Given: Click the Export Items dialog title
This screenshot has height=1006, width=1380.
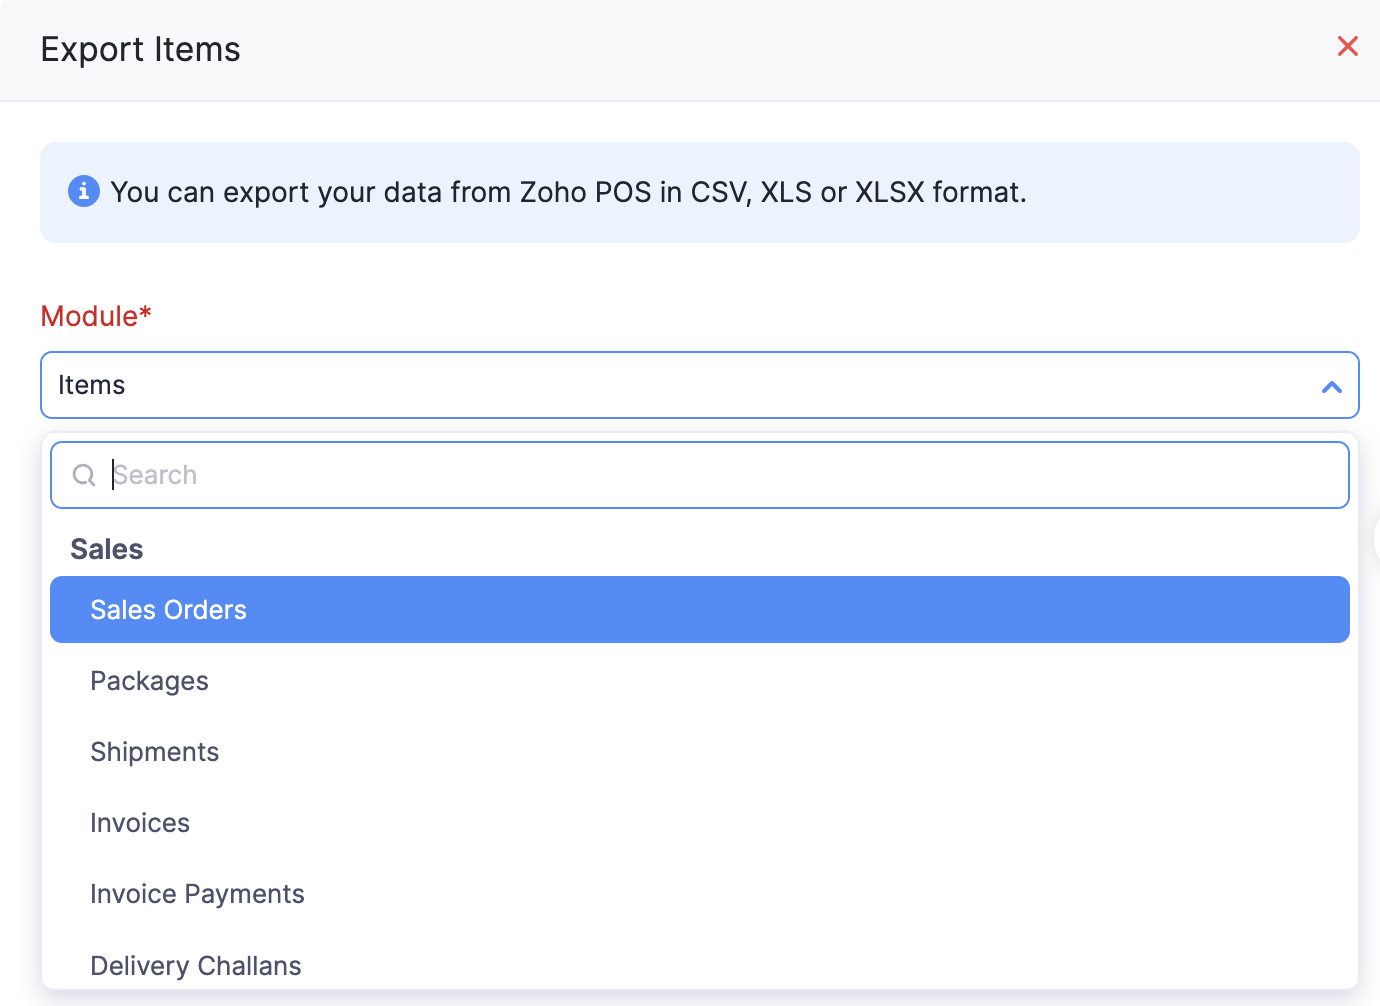Looking at the screenshot, I should click(140, 50).
